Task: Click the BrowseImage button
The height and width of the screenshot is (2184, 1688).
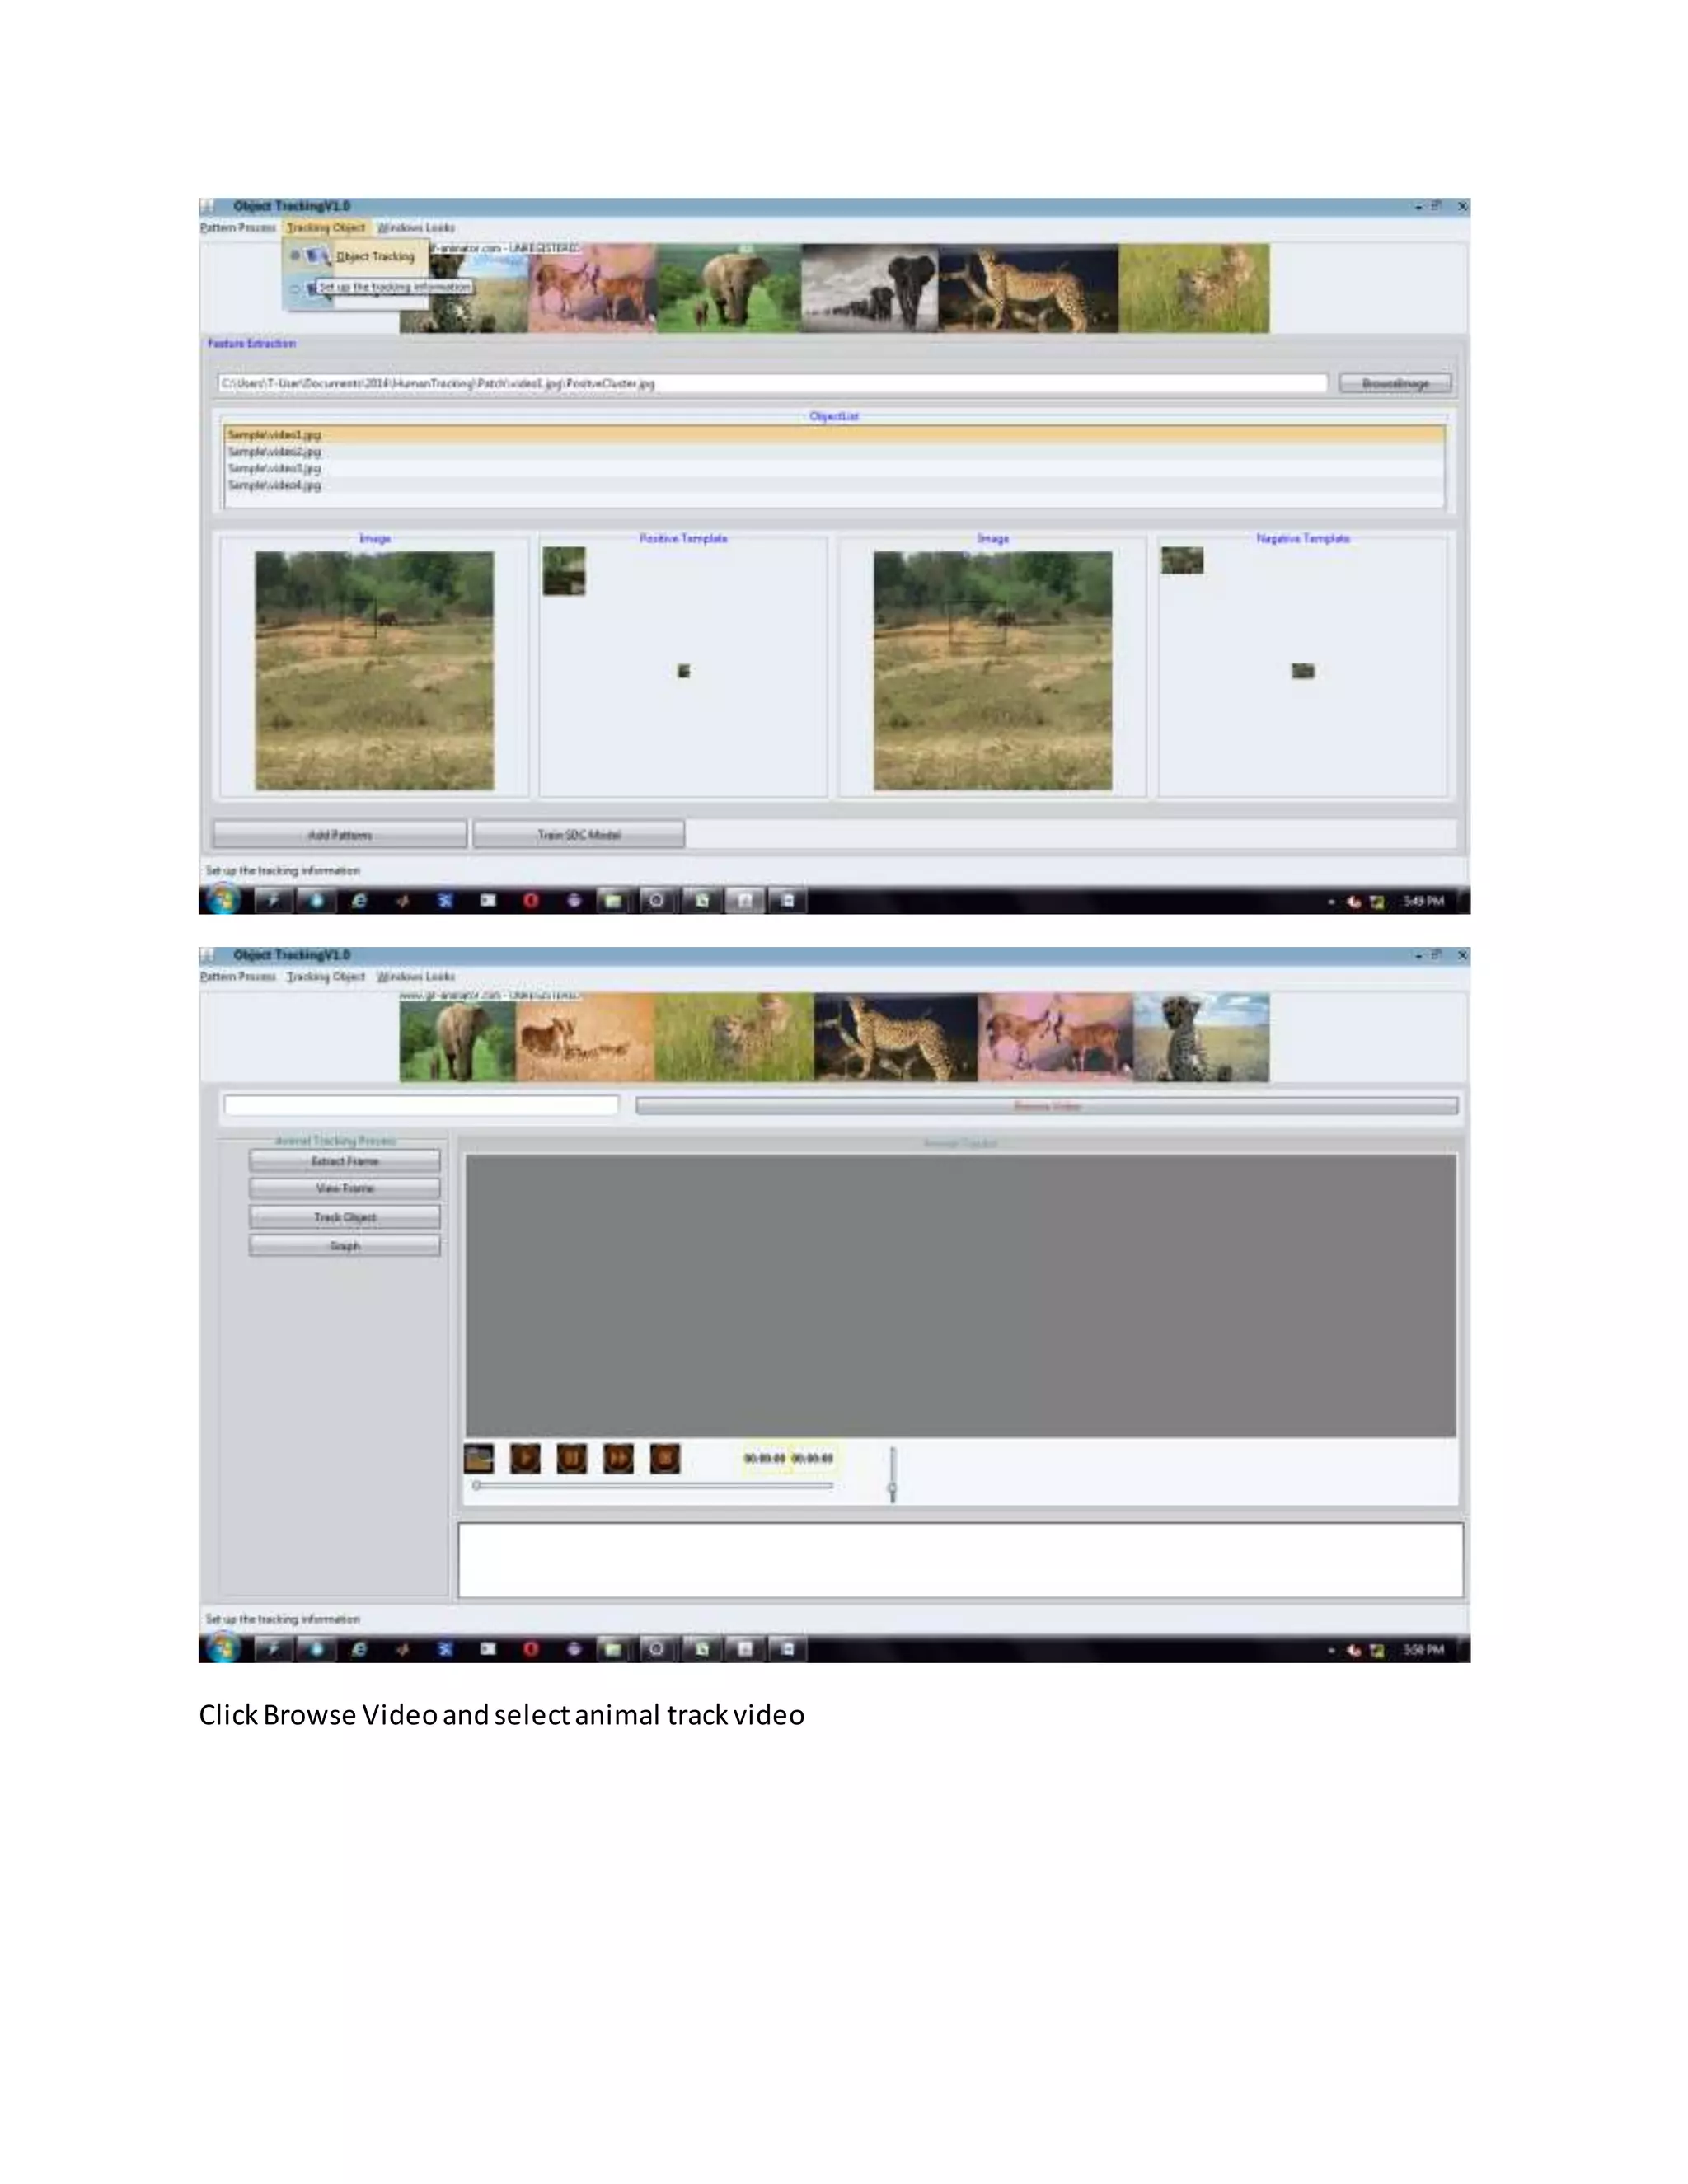Action: click(x=1395, y=384)
